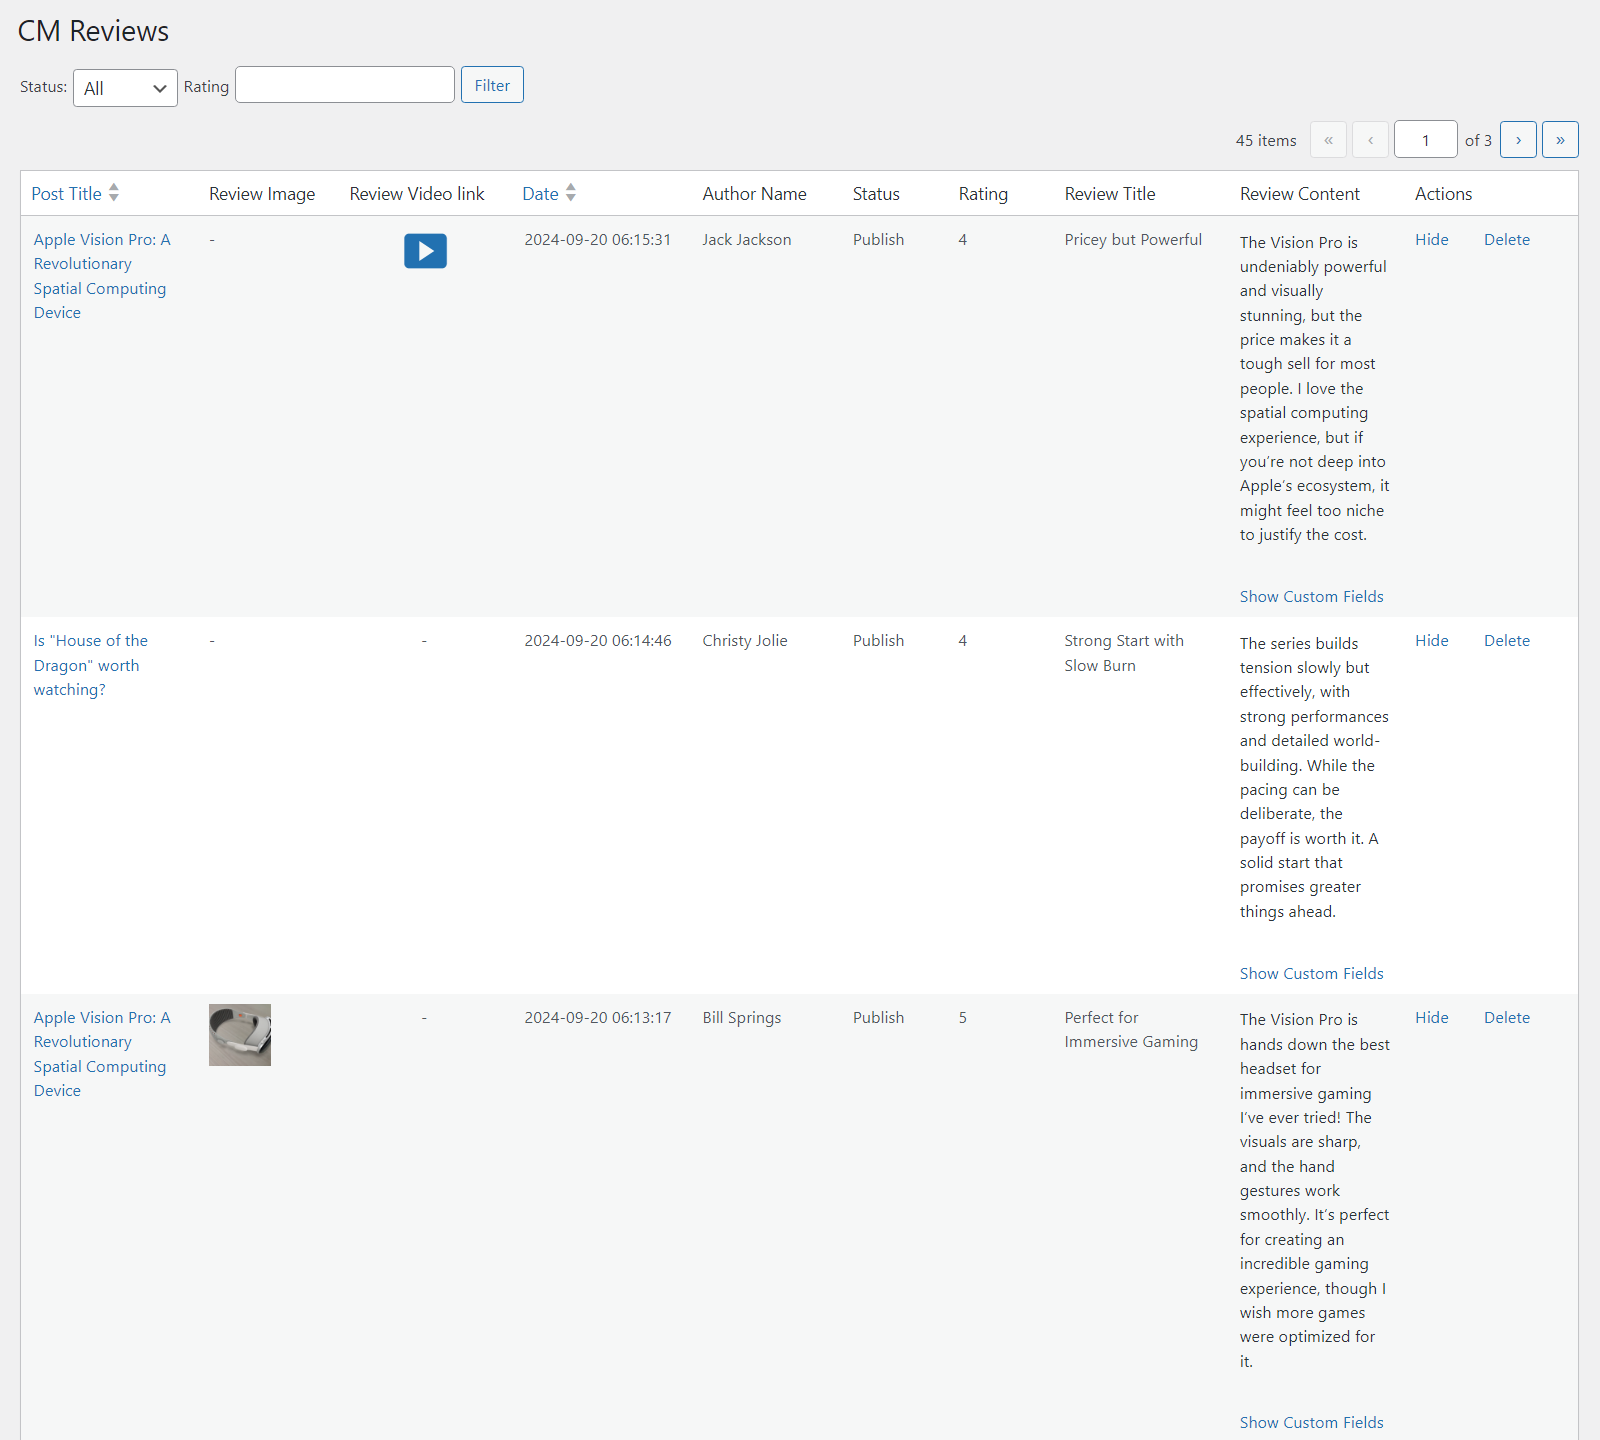This screenshot has width=1600, height=1440.
Task: Delete the Christy Jolie review
Action: coord(1507,641)
